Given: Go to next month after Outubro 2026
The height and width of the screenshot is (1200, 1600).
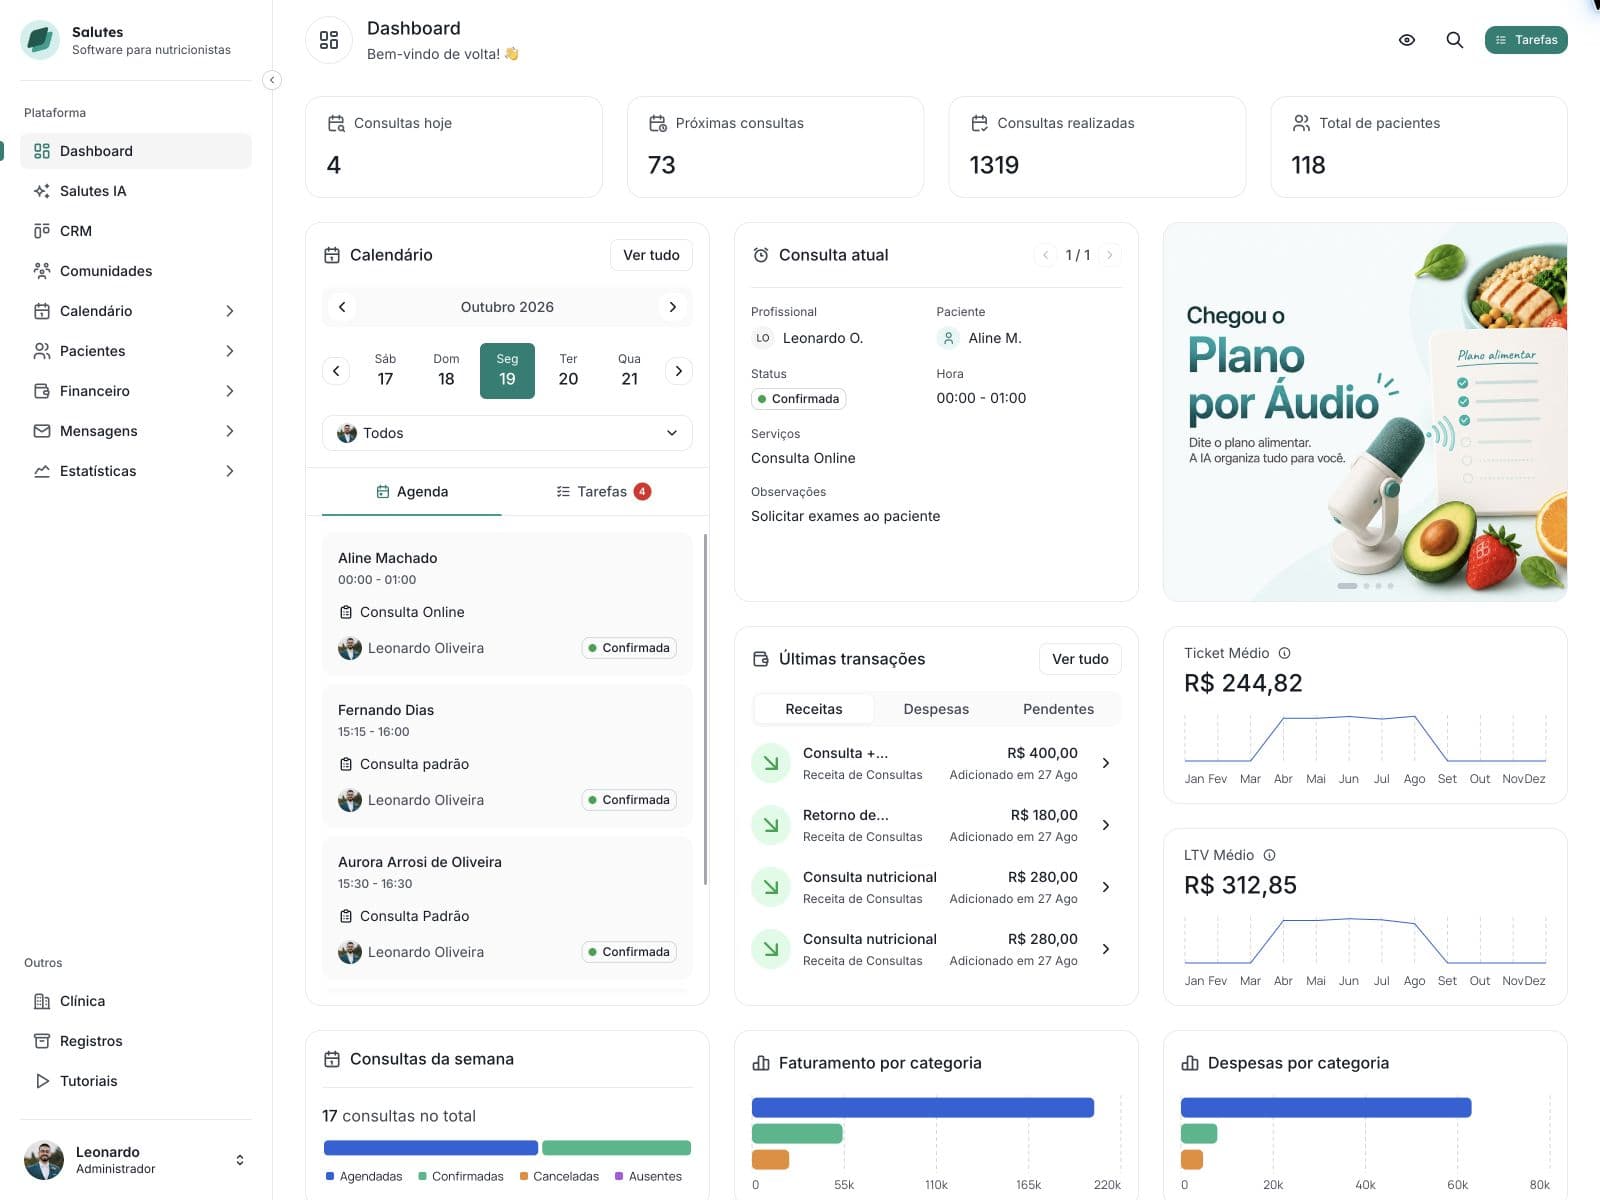Looking at the screenshot, I should coord(673,307).
